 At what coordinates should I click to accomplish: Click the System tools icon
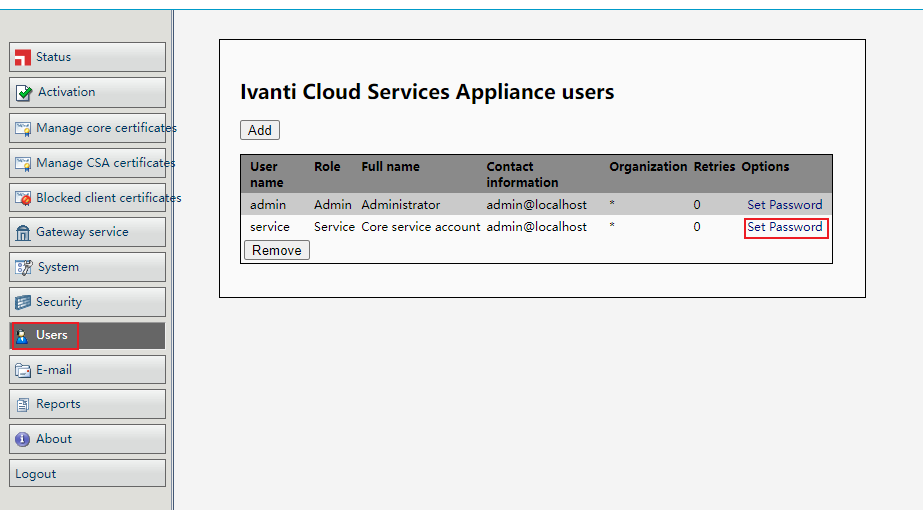[24, 267]
